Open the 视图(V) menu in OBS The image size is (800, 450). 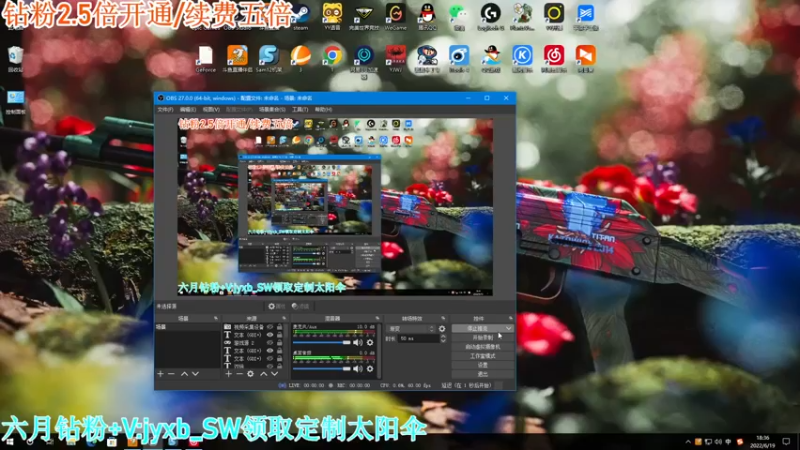[211, 110]
